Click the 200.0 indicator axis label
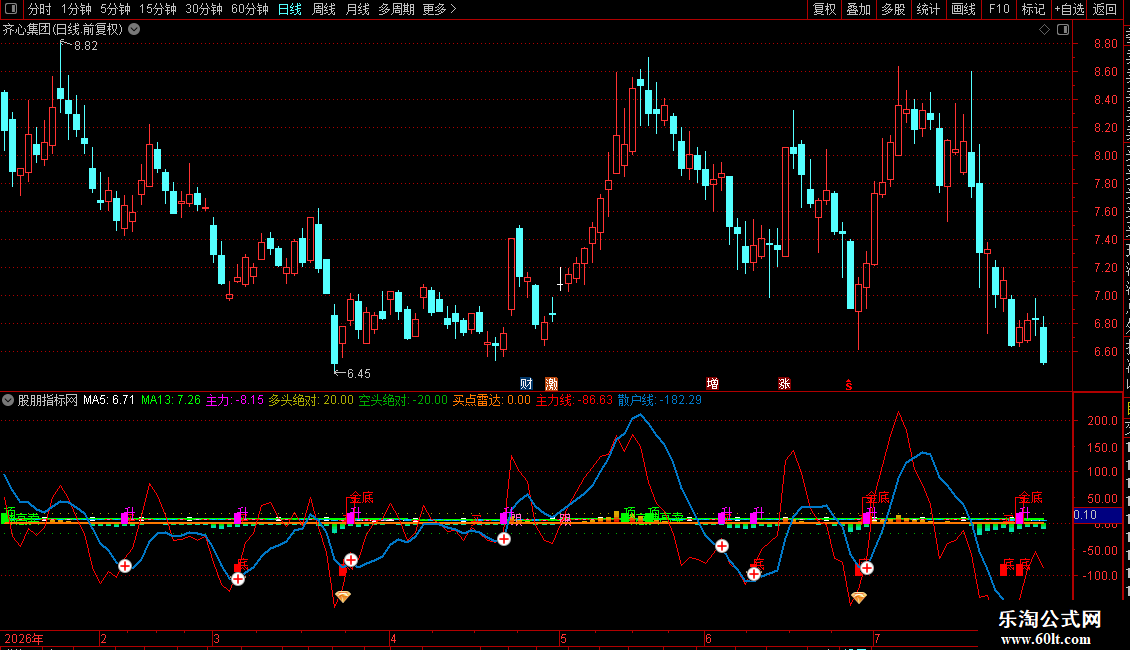 [1103, 421]
